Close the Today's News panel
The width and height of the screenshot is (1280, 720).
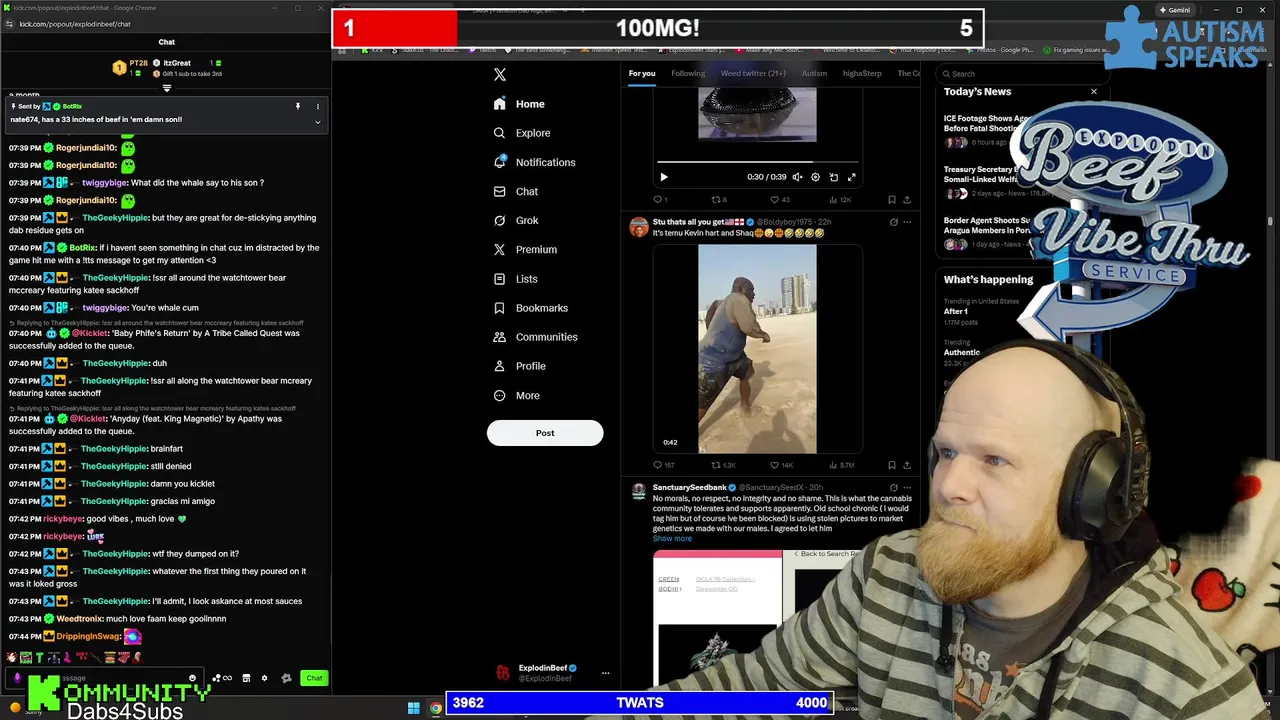[x=1093, y=92]
